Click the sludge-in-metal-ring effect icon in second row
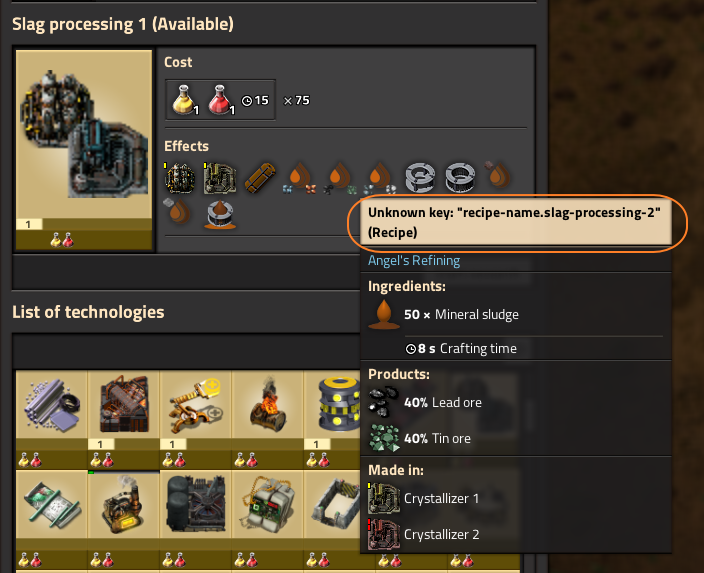704x573 pixels. click(220, 214)
